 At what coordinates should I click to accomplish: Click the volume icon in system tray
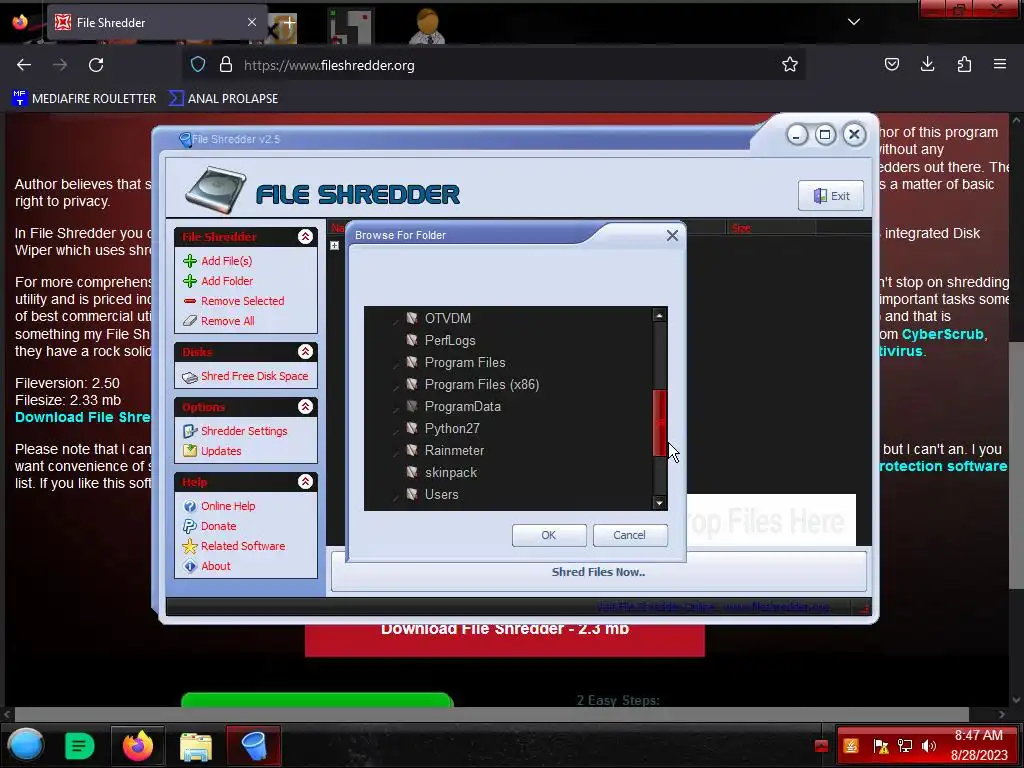[929, 746]
